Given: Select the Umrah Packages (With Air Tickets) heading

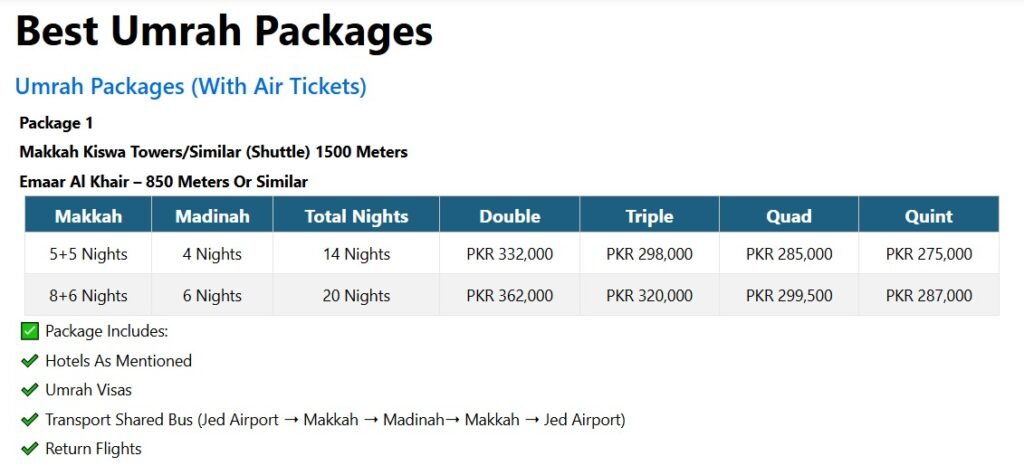Looking at the screenshot, I should [191, 86].
